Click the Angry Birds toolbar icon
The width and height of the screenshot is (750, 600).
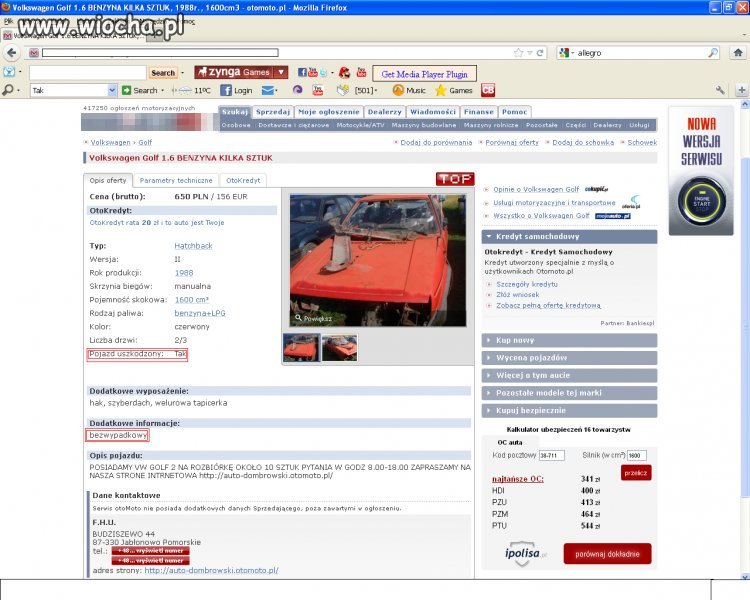pos(344,72)
